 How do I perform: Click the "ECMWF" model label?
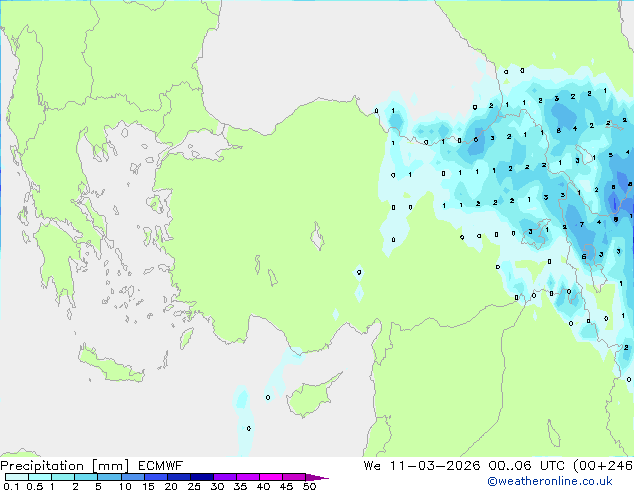(x=161, y=466)
